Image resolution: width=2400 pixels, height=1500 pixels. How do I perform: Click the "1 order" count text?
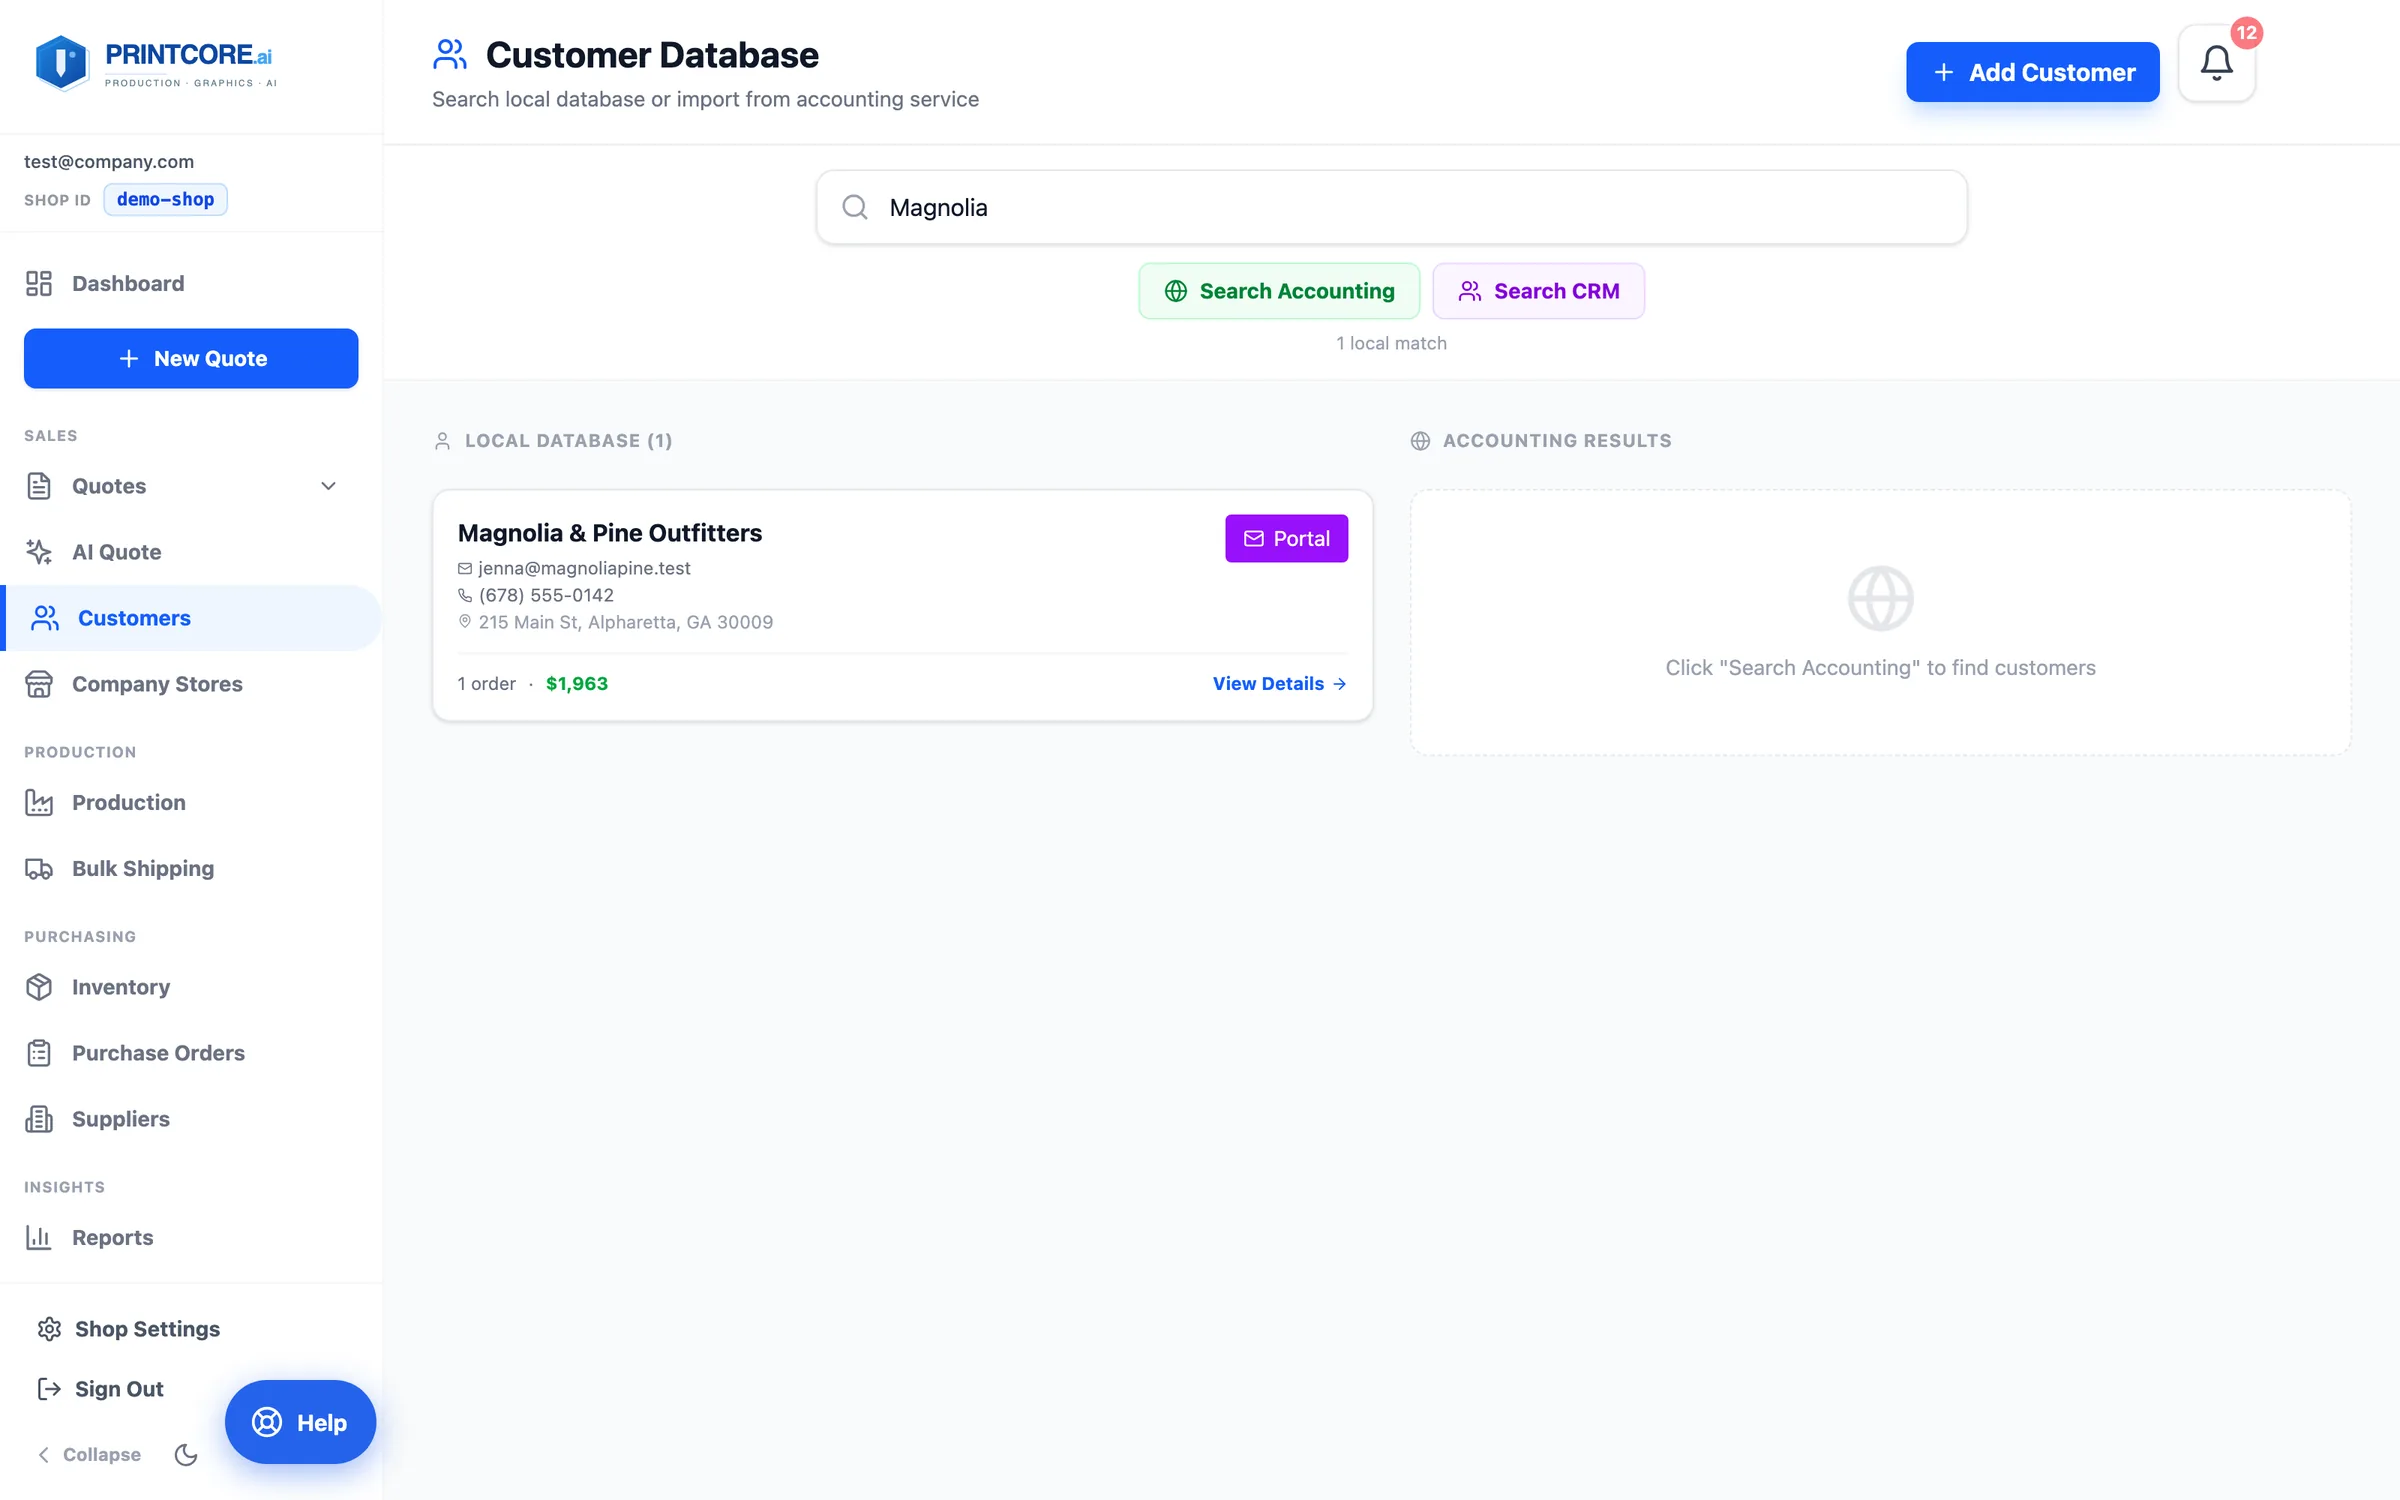coord(486,684)
